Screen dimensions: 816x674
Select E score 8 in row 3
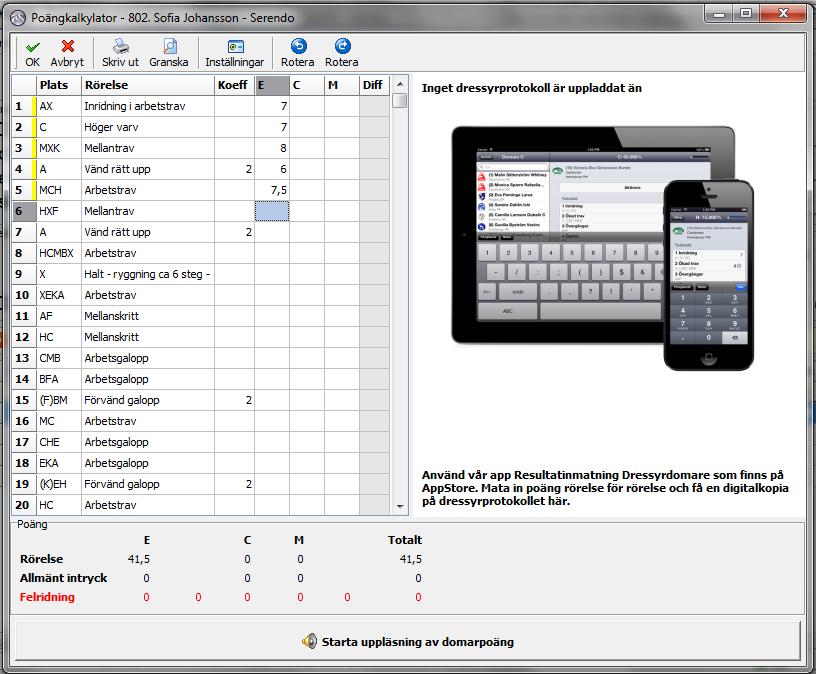pyautogui.click(x=272, y=148)
